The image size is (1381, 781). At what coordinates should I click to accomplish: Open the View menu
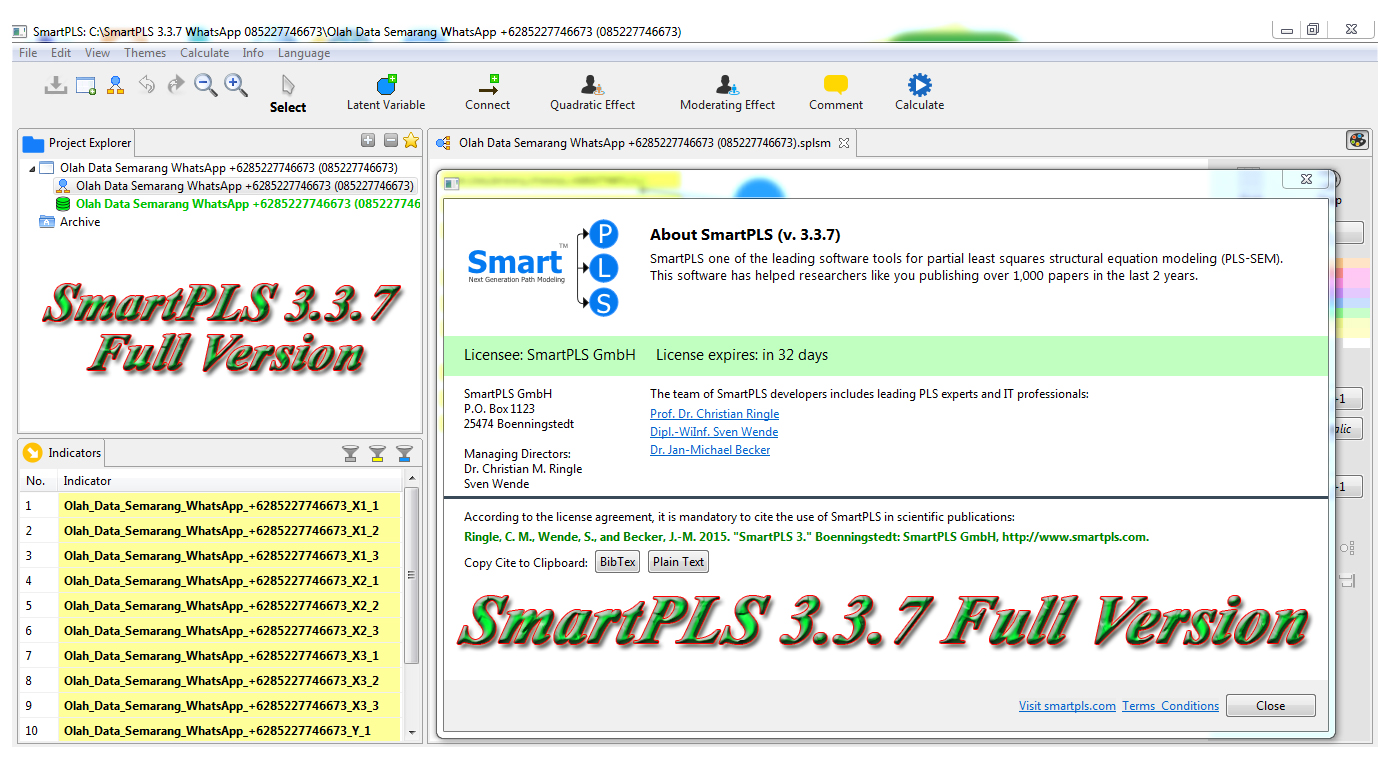coord(98,53)
